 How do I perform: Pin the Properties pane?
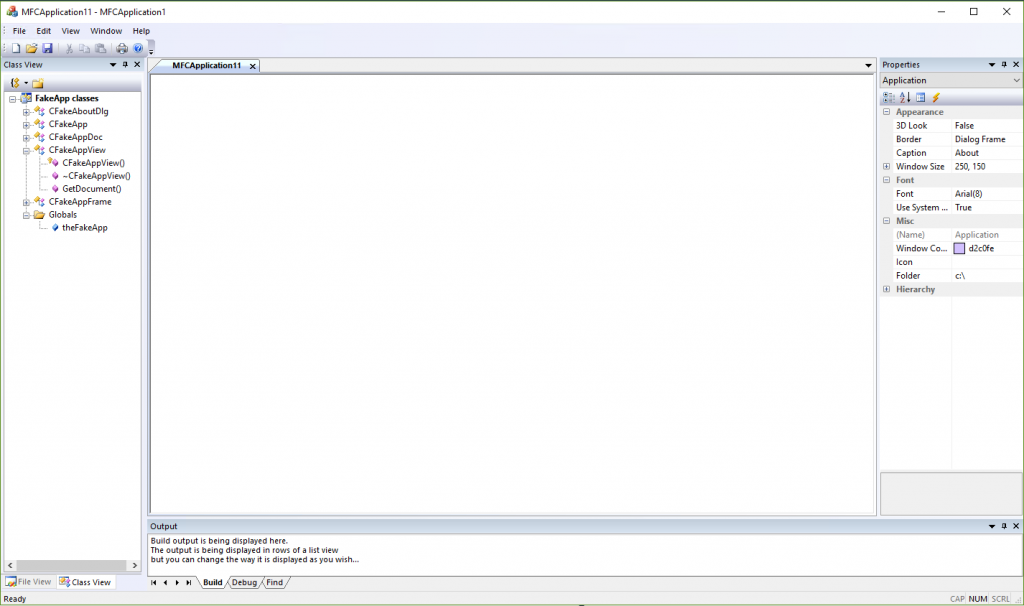(1004, 65)
